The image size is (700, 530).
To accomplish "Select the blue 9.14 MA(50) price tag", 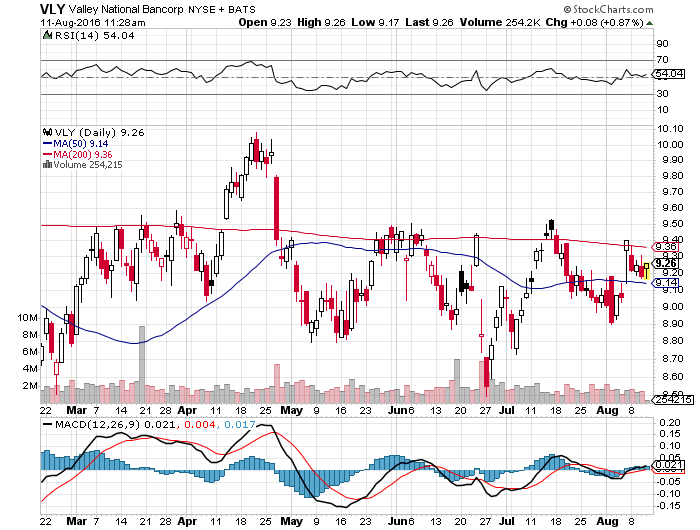I will point(665,283).
